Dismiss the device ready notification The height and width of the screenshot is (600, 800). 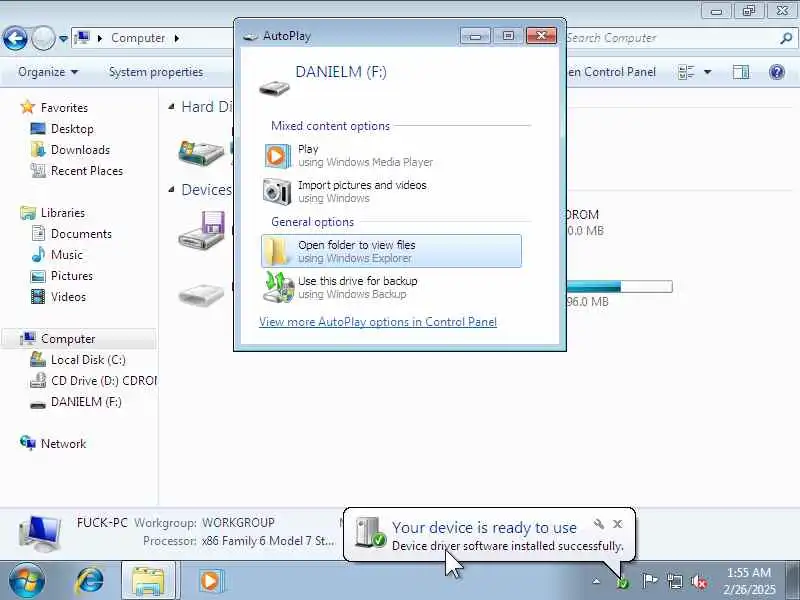tap(618, 524)
